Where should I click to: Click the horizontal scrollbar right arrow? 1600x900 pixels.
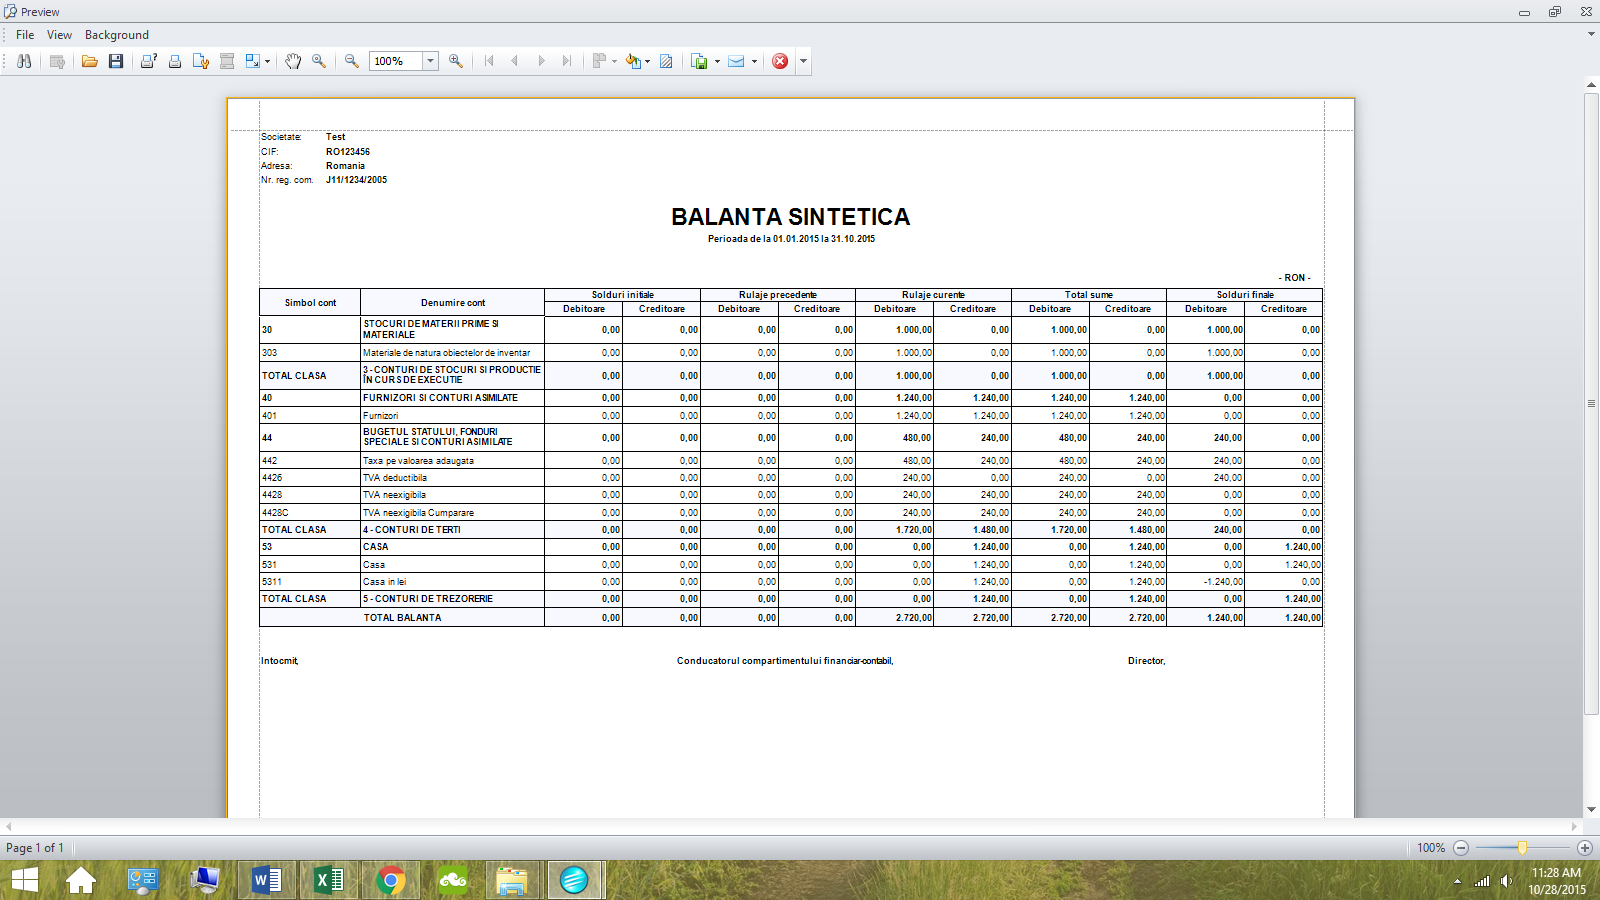pos(1574,826)
